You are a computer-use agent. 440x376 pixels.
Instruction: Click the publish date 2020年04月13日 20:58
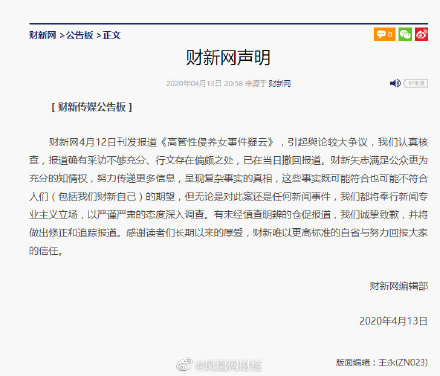pyautogui.click(x=204, y=83)
